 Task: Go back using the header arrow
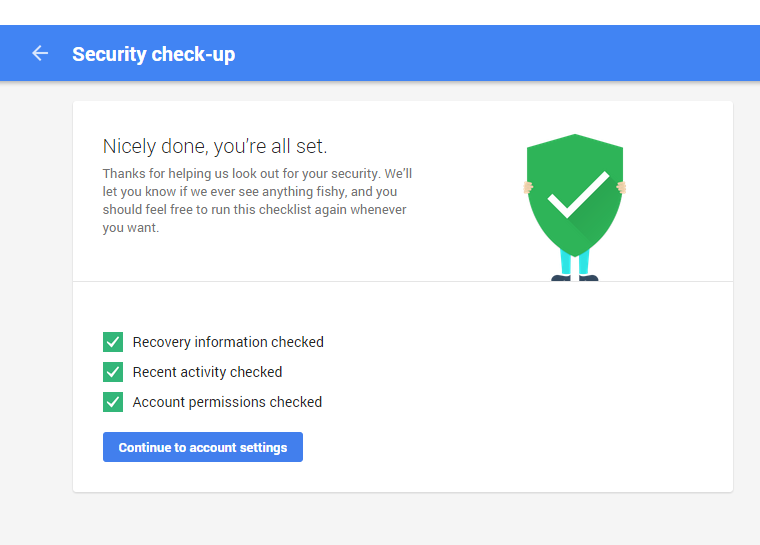(x=40, y=53)
